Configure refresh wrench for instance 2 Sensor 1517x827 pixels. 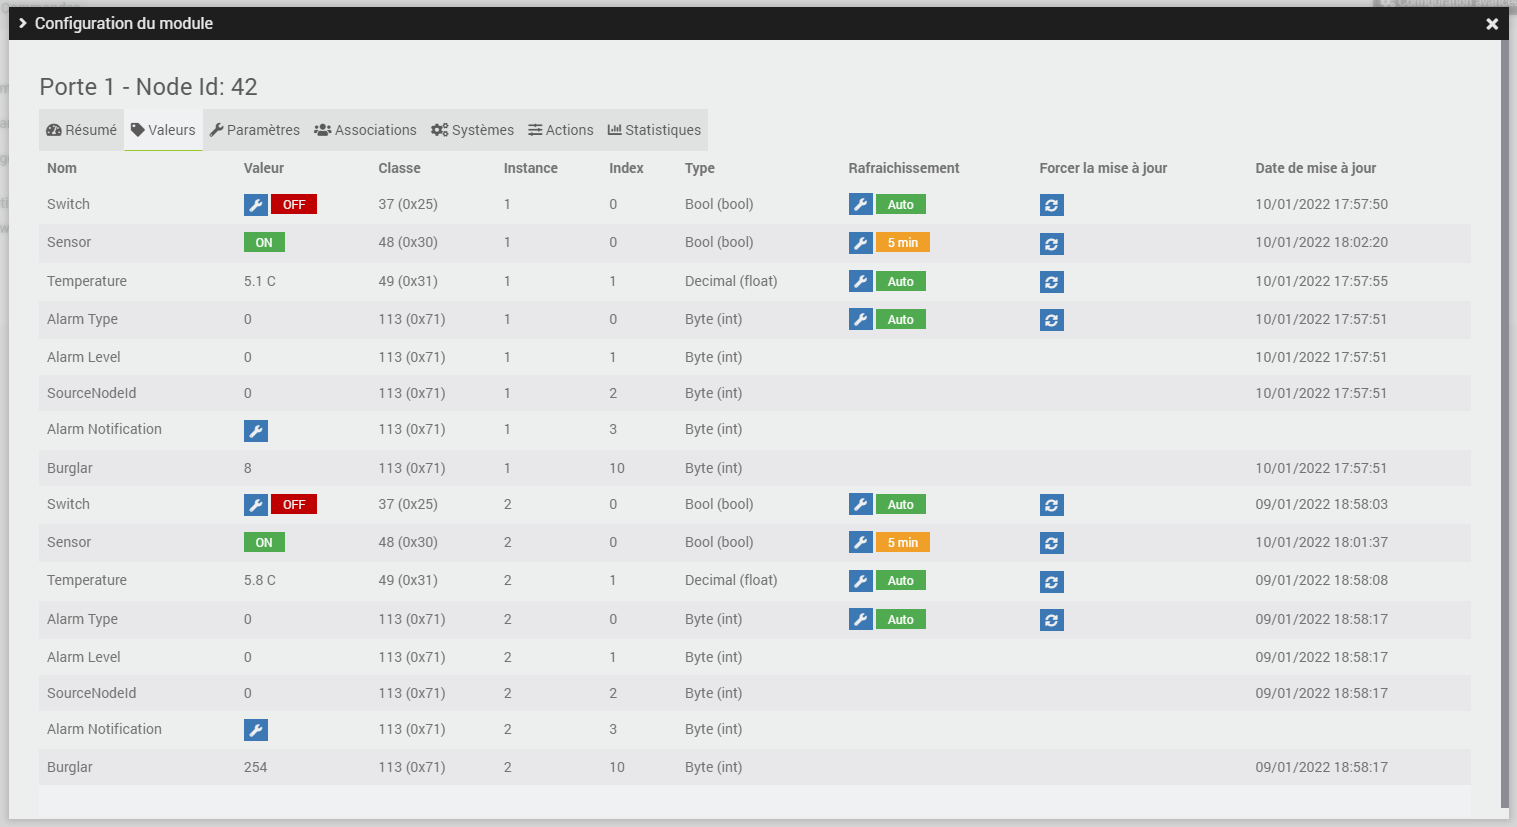[x=861, y=543]
